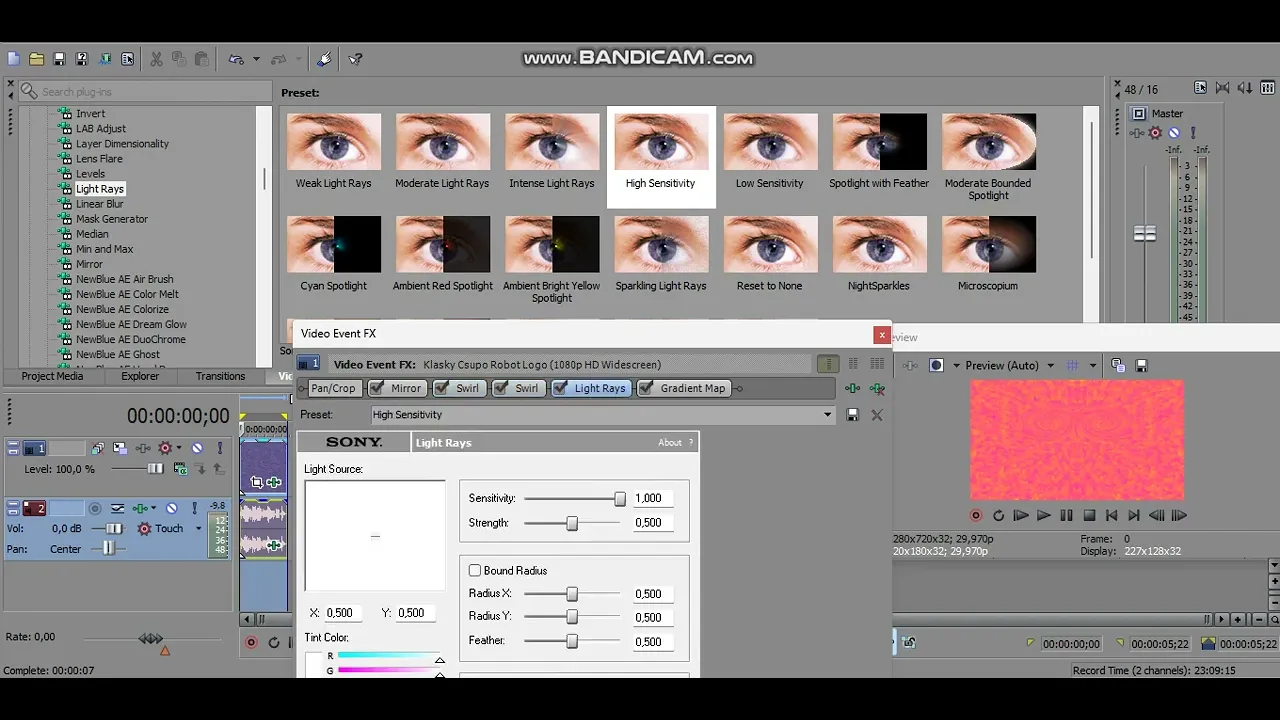
Task: Delete the current Light Rays preset
Action: [877, 414]
